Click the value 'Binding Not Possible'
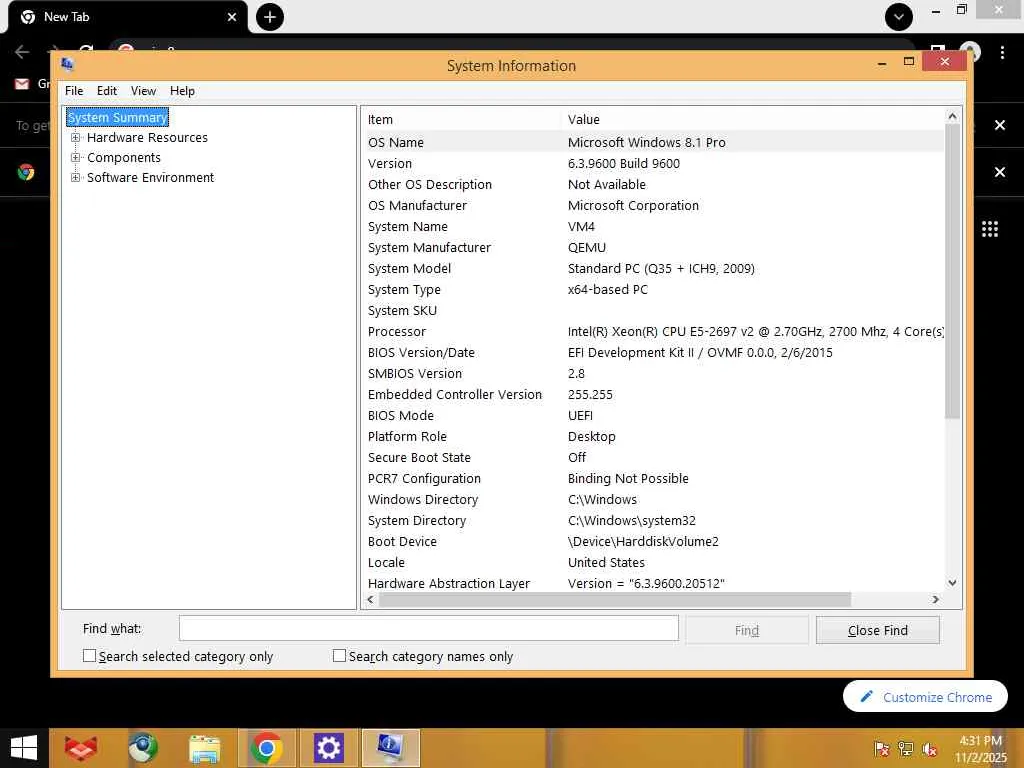 pyautogui.click(x=628, y=479)
